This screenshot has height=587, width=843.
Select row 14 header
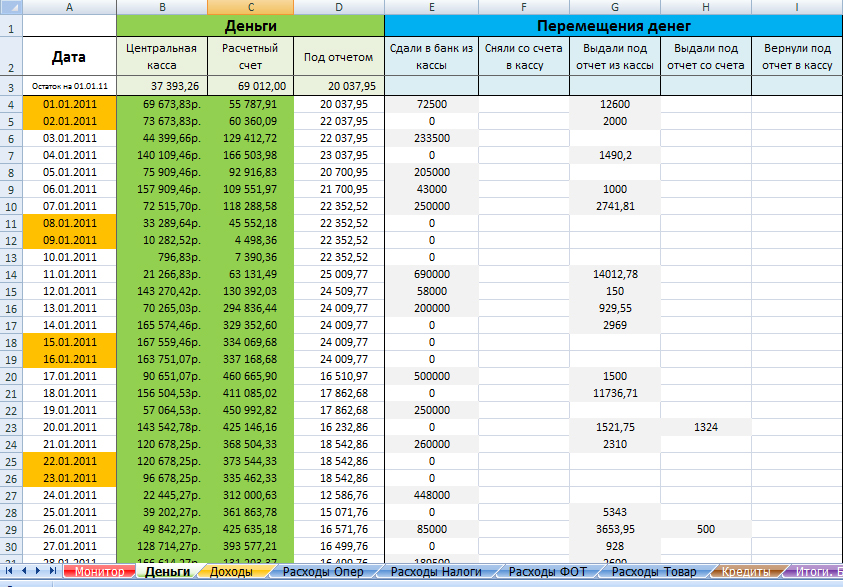(x=11, y=275)
